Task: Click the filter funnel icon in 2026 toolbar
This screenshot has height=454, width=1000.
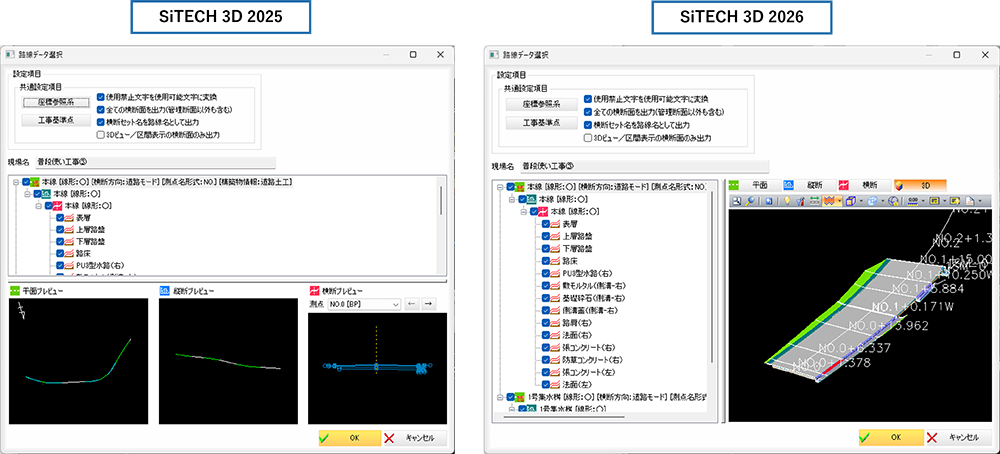Action: (800, 201)
